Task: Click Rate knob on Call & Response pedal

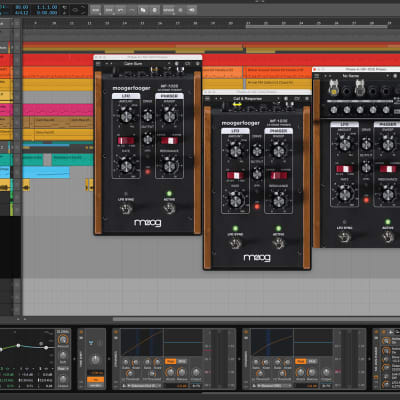Action: [235, 201]
